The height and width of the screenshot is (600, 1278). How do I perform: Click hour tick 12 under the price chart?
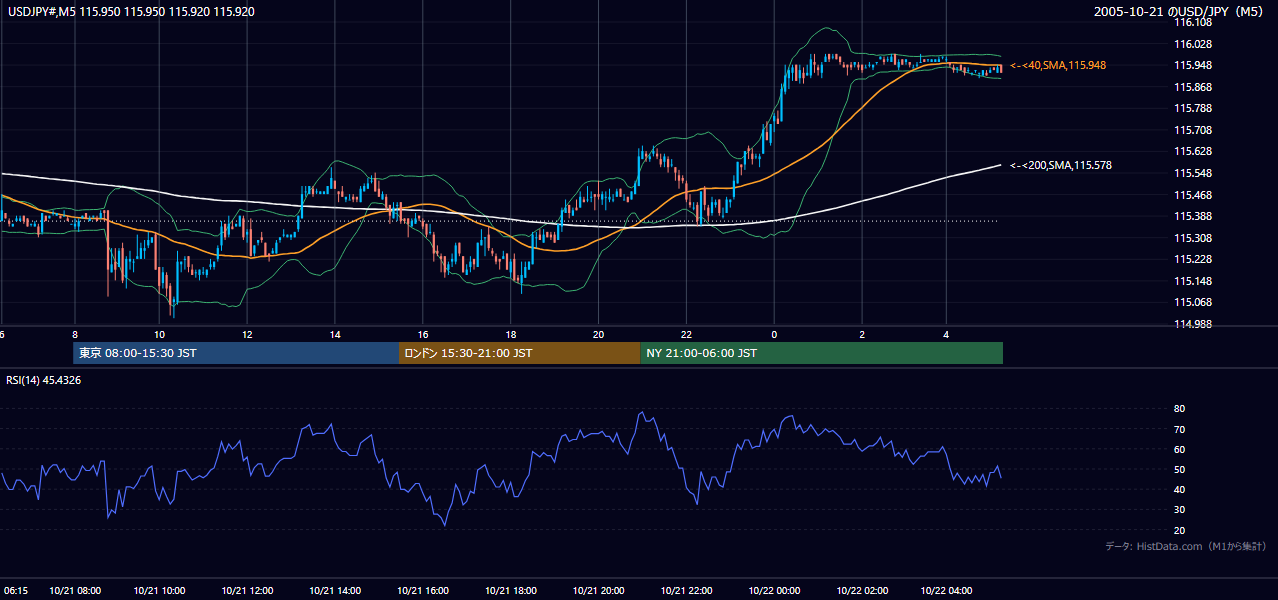click(248, 334)
